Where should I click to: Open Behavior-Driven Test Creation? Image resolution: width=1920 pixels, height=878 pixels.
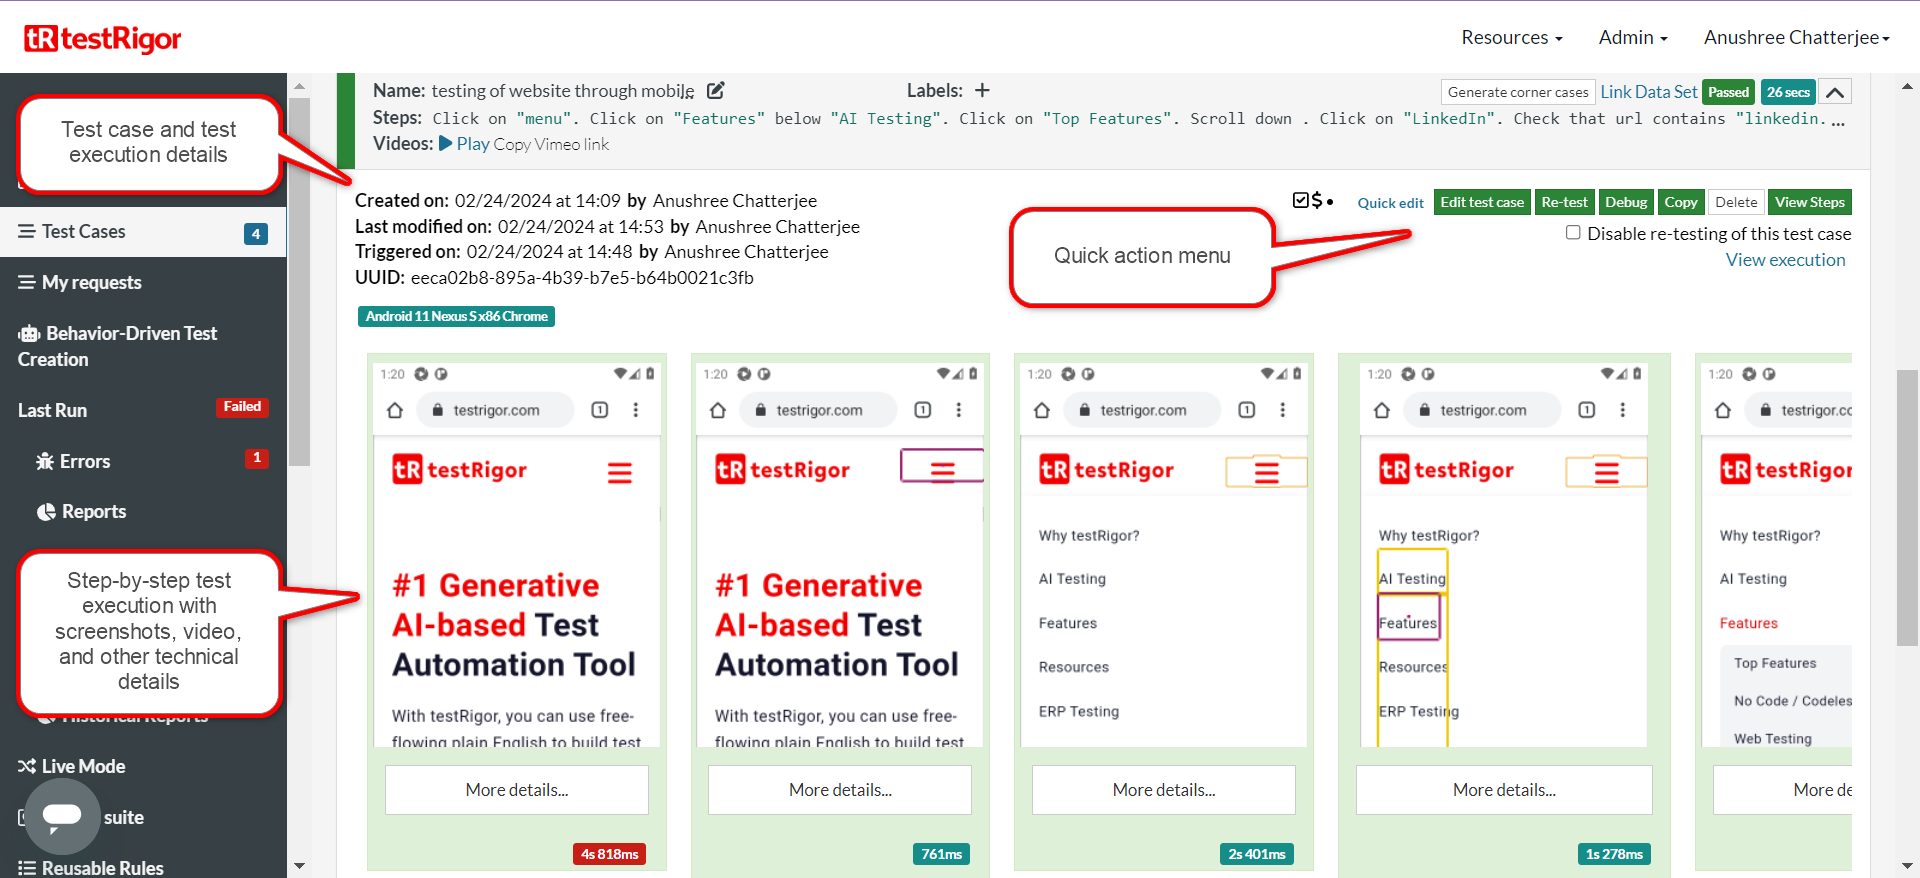pyautogui.click(x=117, y=346)
